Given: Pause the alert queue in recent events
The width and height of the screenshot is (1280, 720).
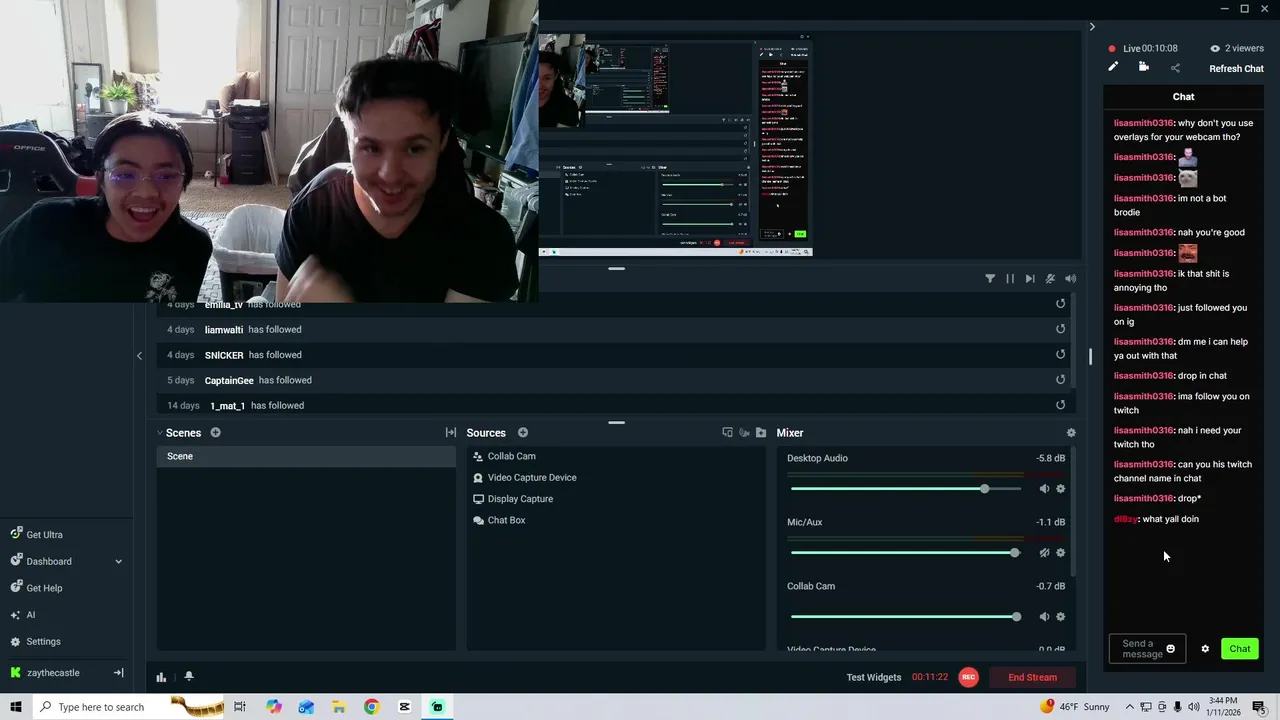Looking at the screenshot, I should click(1010, 279).
